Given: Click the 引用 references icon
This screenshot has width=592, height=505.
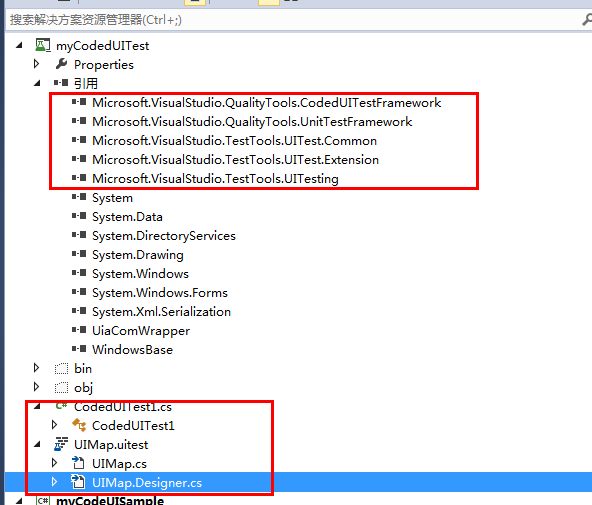Looking at the screenshot, I should pyautogui.click(x=61, y=83).
